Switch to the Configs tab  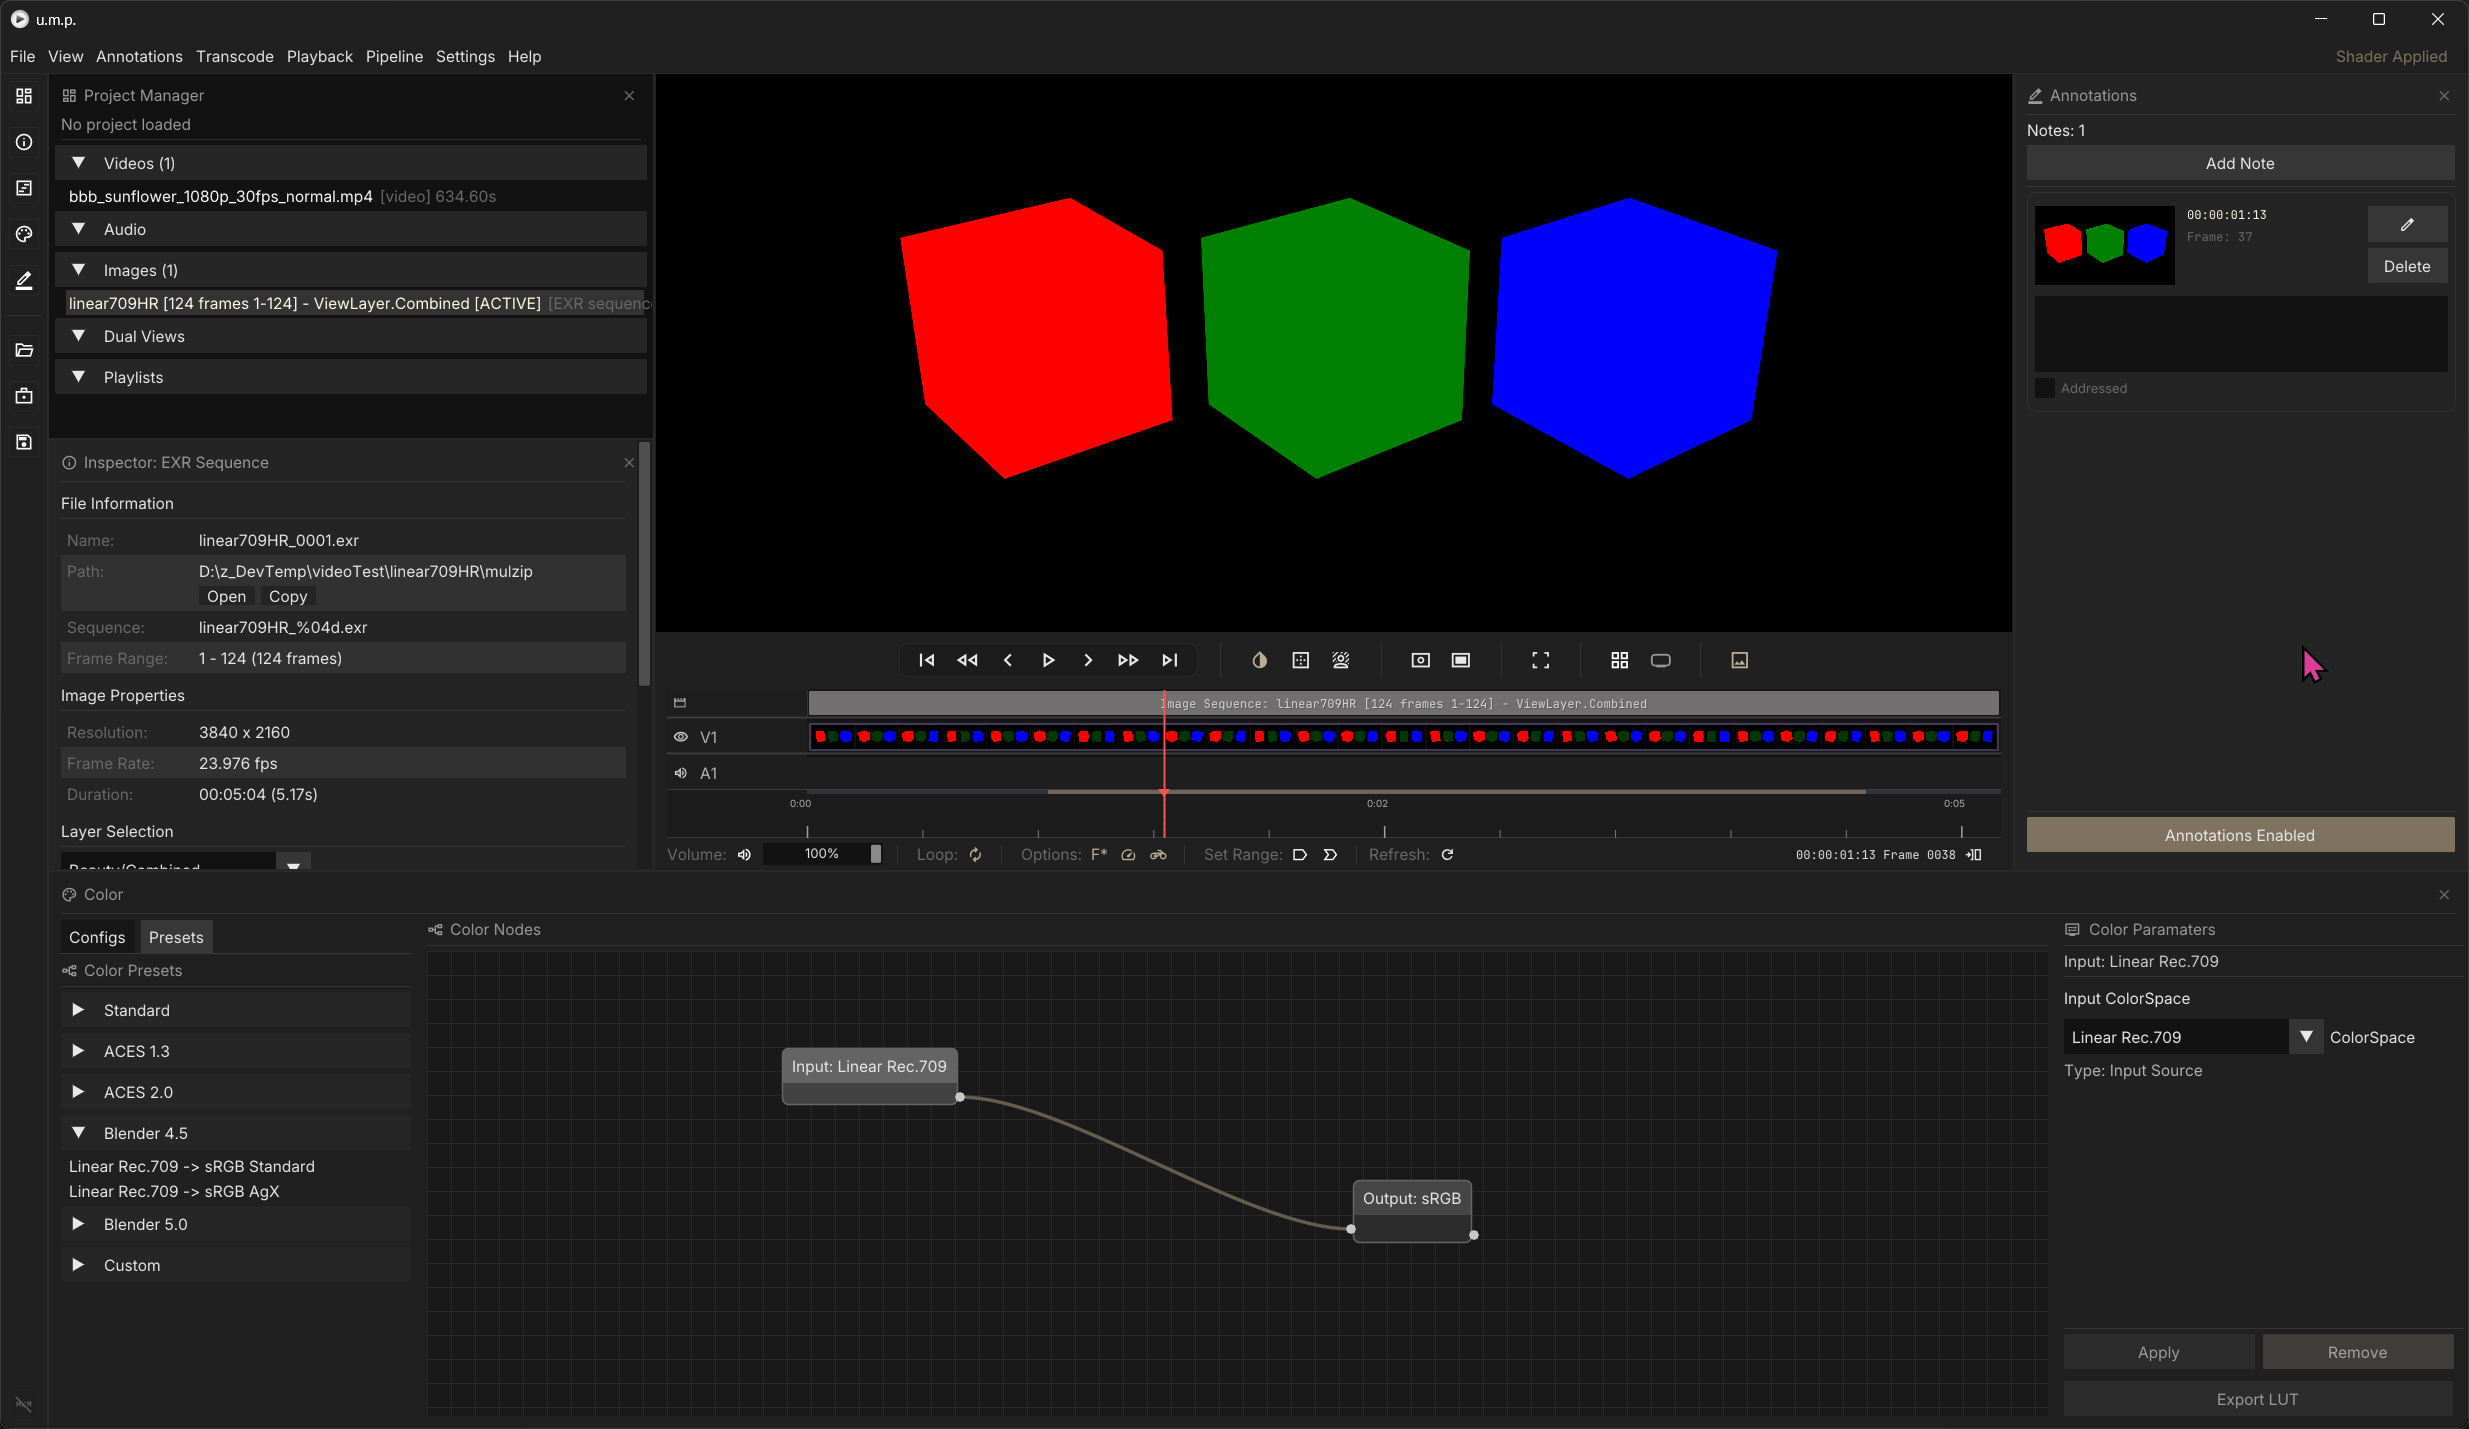(97, 937)
